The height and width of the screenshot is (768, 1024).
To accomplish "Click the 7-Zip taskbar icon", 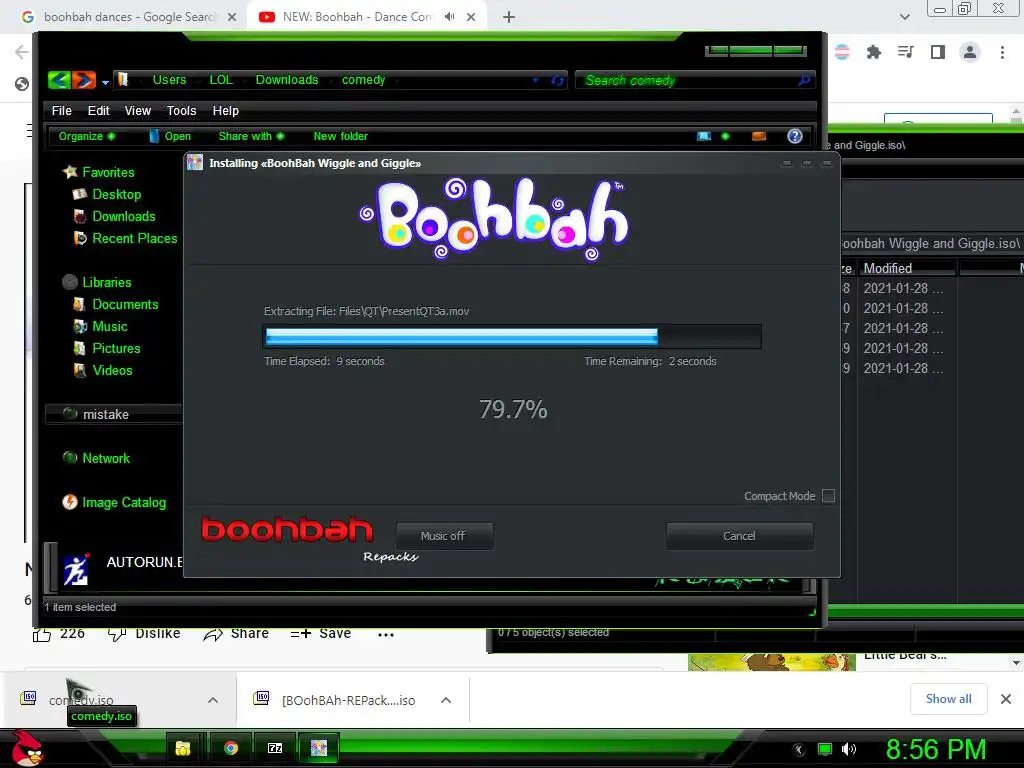I will 275,748.
